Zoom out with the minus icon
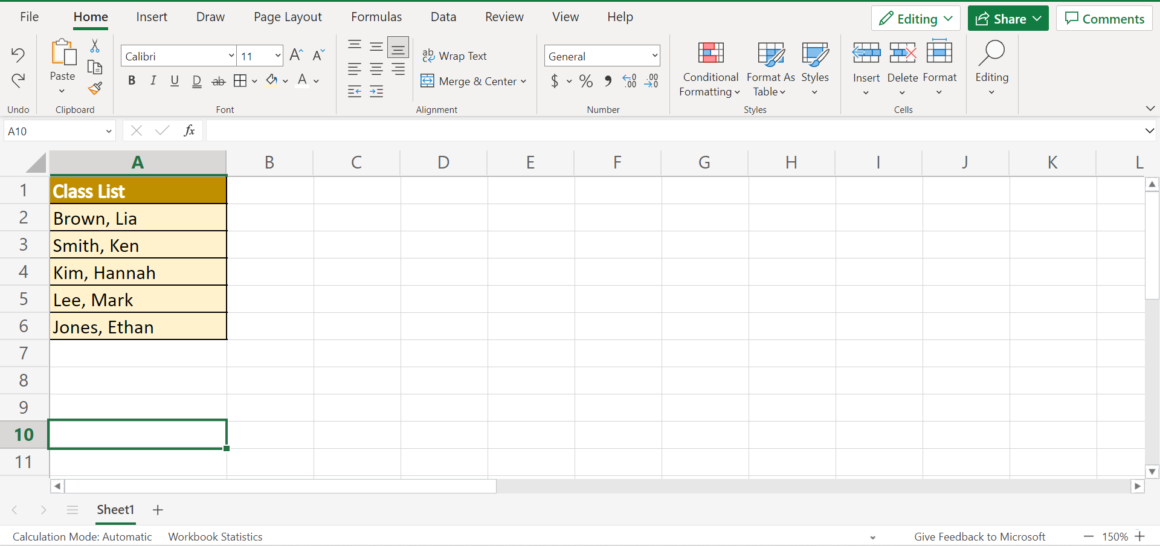1160x546 pixels. click(x=1088, y=537)
